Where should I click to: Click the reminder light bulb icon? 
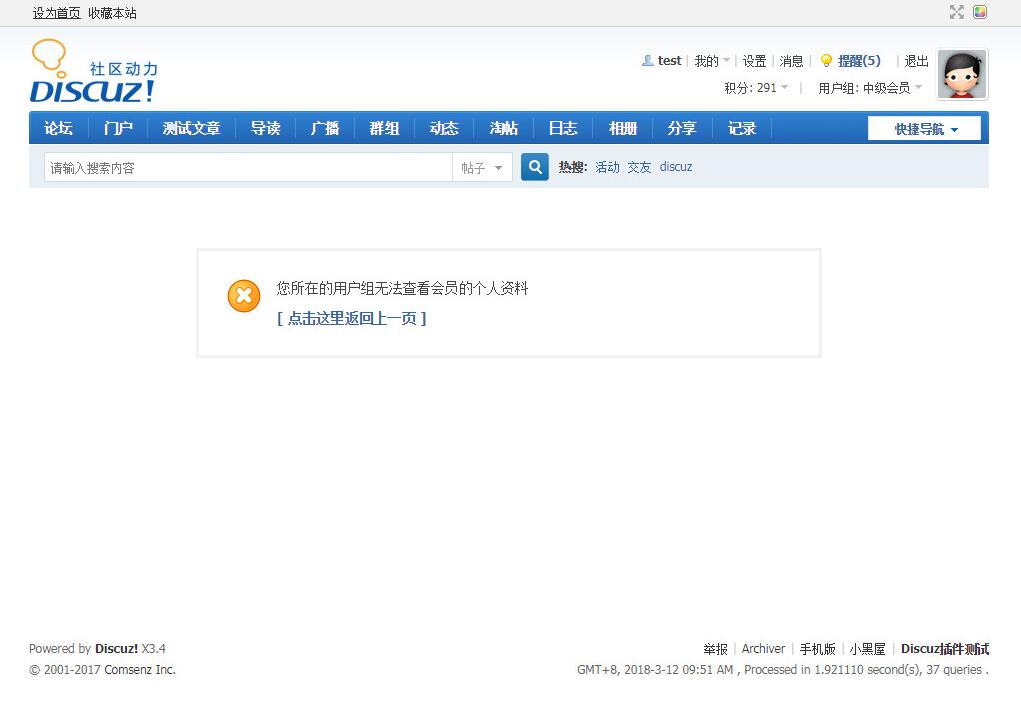click(826, 61)
